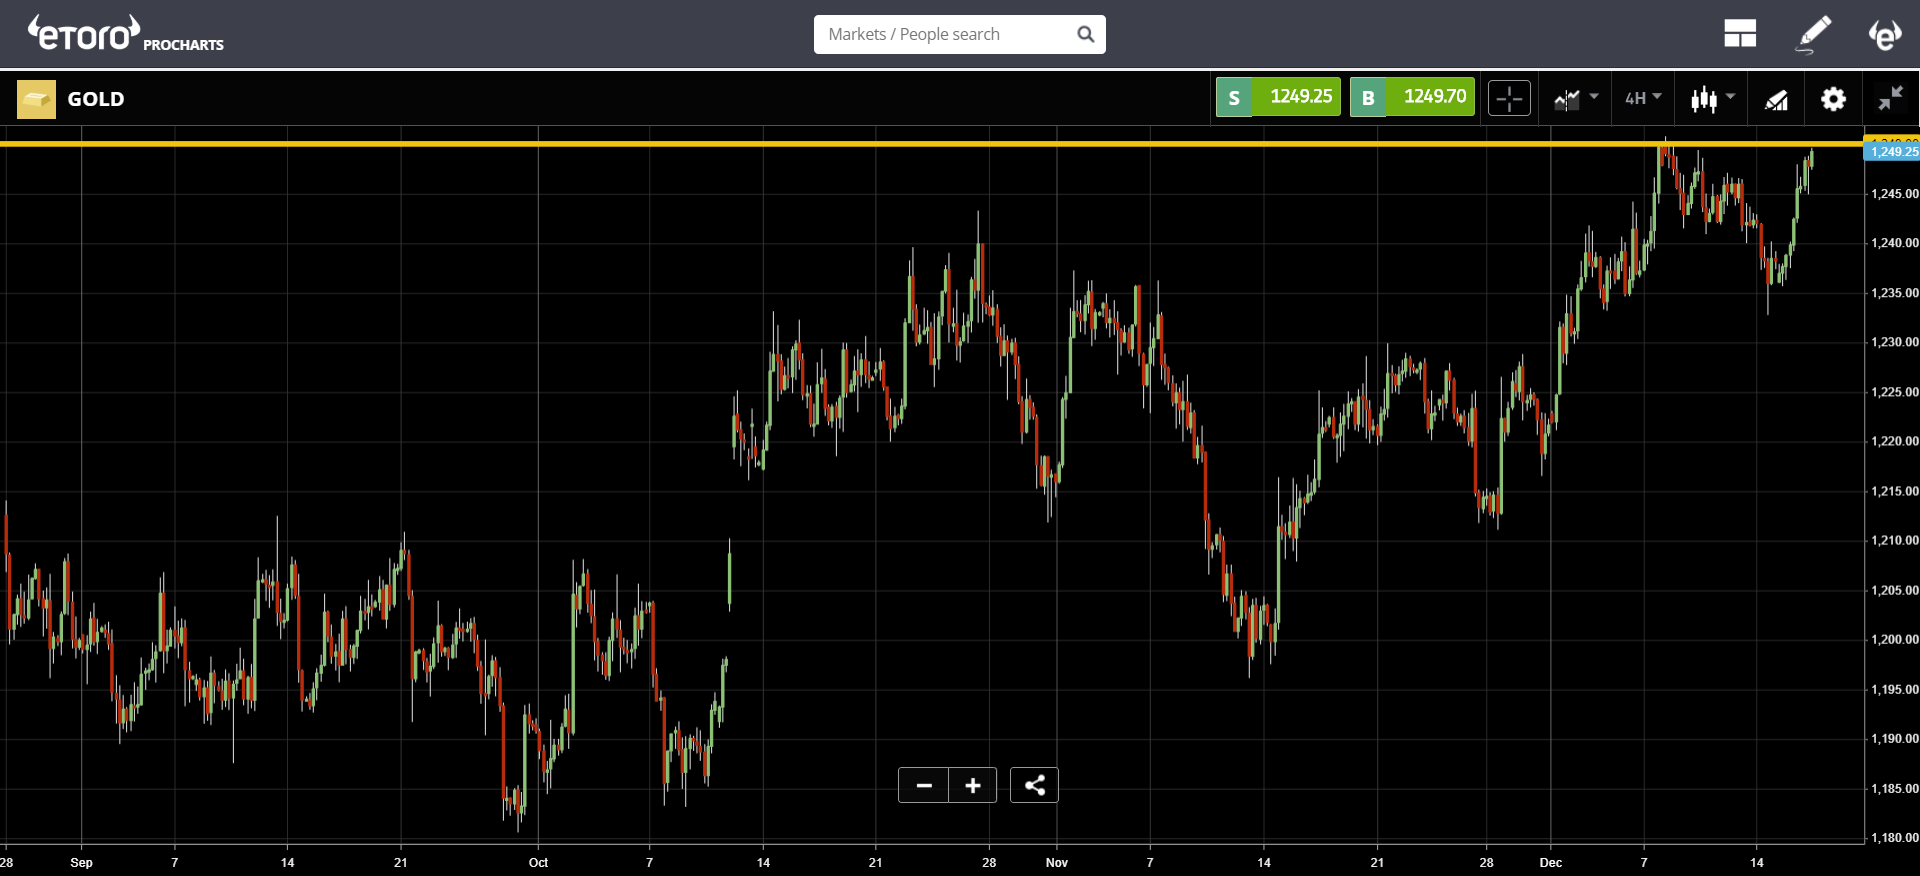Viewport: 1920px width, 876px height.
Task: Select the drawing pencil tool
Action: [x=1813, y=34]
